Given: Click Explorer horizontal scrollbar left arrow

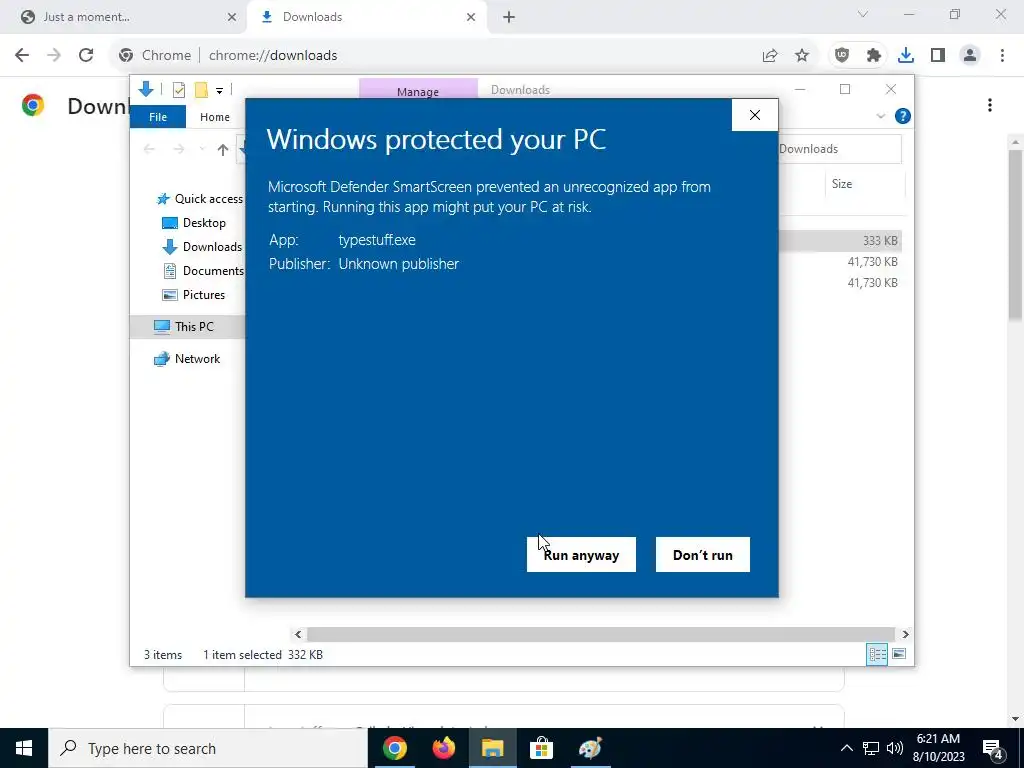Looking at the screenshot, I should [x=298, y=634].
